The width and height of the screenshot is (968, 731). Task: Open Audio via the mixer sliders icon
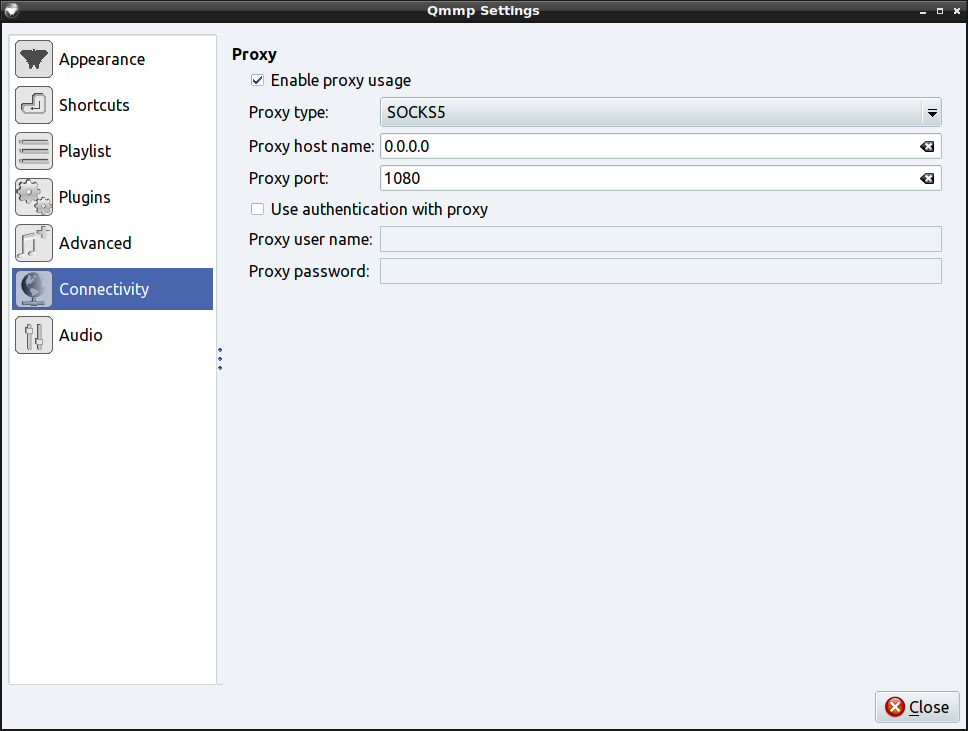(x=34, y=336)
